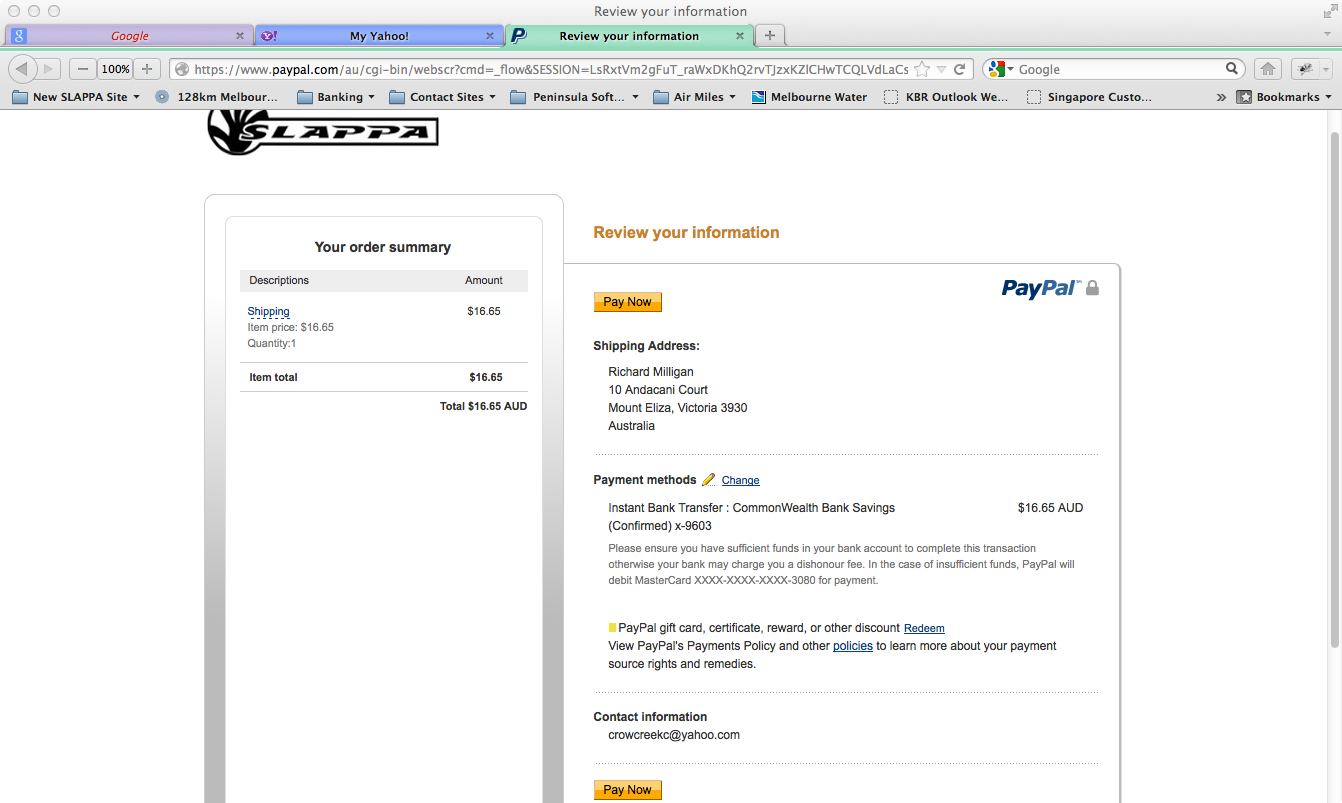Show more bookmarks with the double chevron
Viewport: 1342px width, 803px height.
pyautogui.click(x=1221, y=97)
